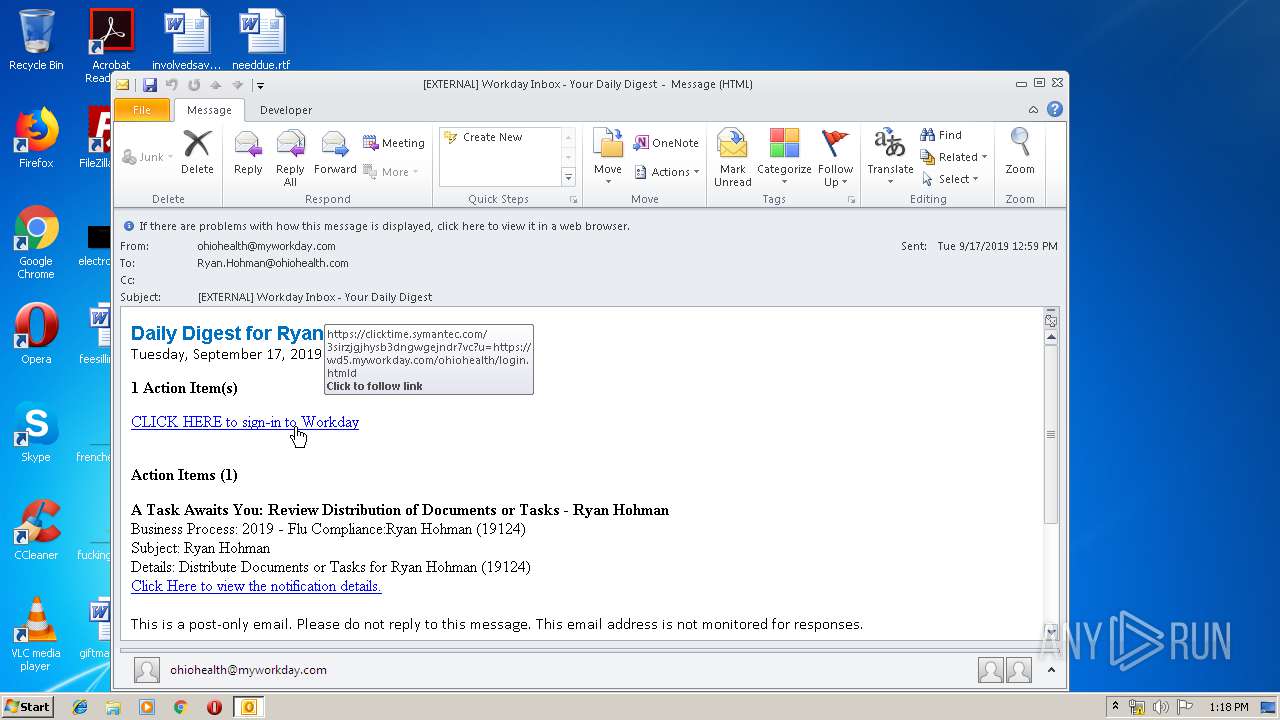Open CCleaner desktop shortcut
This screenshot has height=720, width=1280.
[x=36, y=530]
